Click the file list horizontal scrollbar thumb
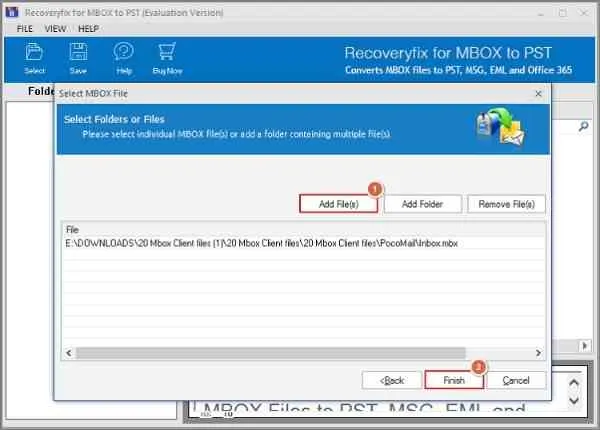 (x=271, y=353)
